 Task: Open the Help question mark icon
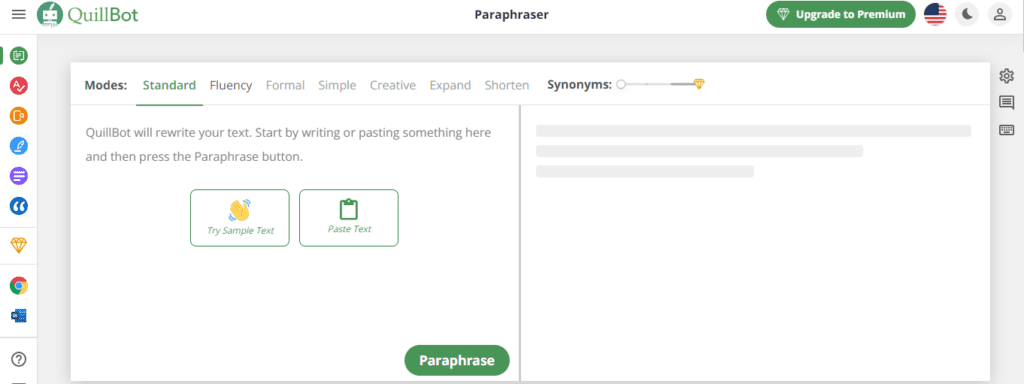19,359
